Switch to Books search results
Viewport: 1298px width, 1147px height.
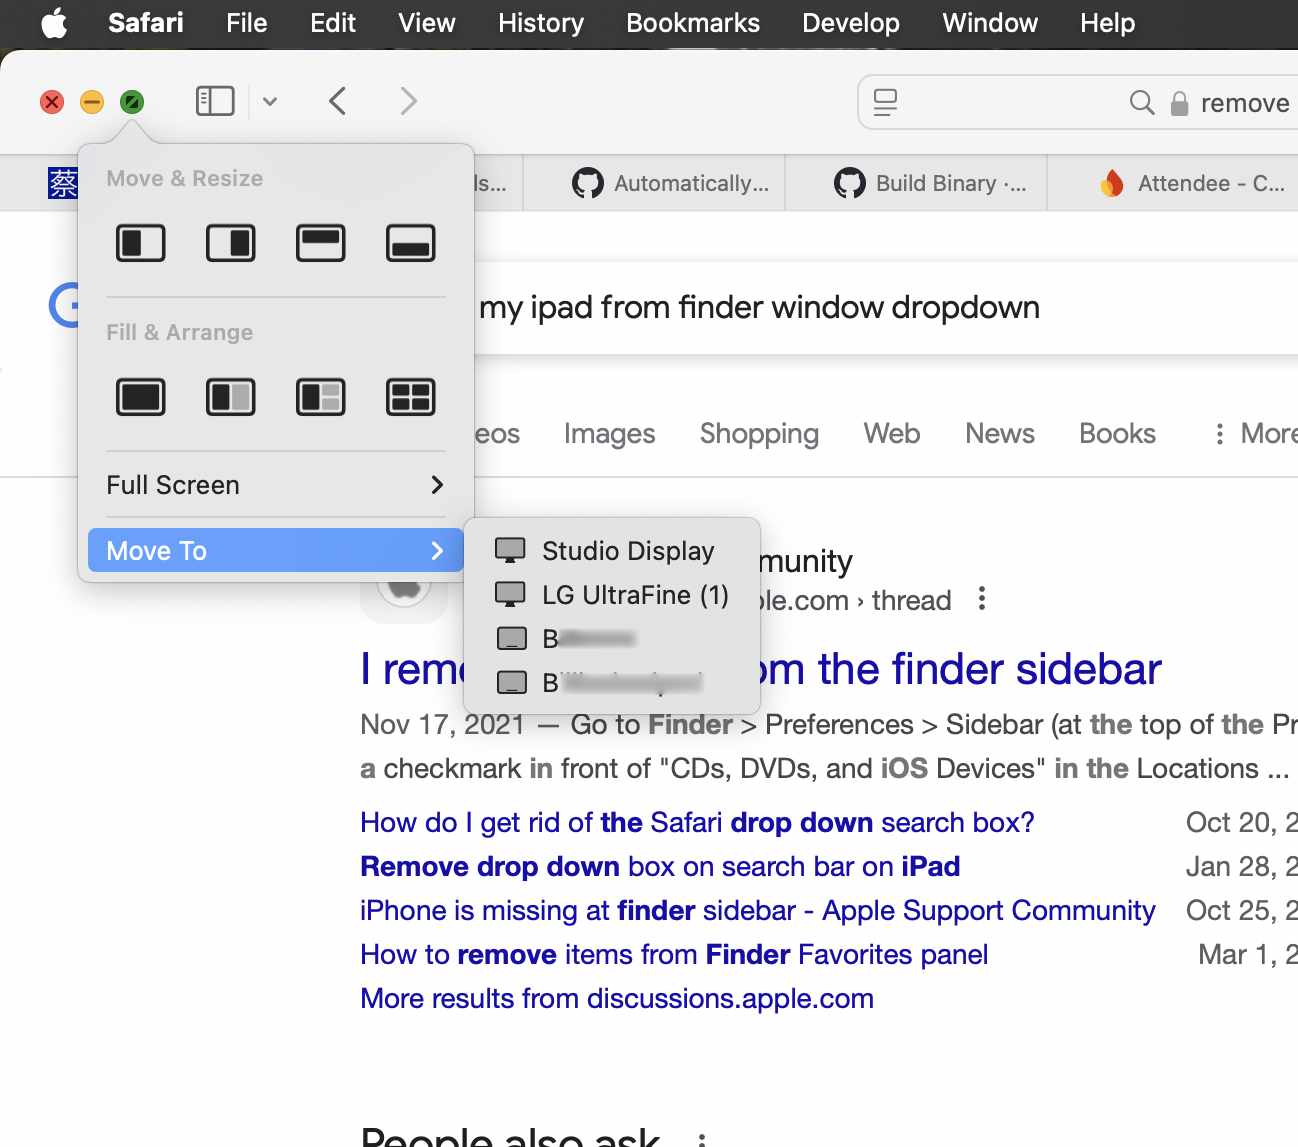coord(1117,434)
